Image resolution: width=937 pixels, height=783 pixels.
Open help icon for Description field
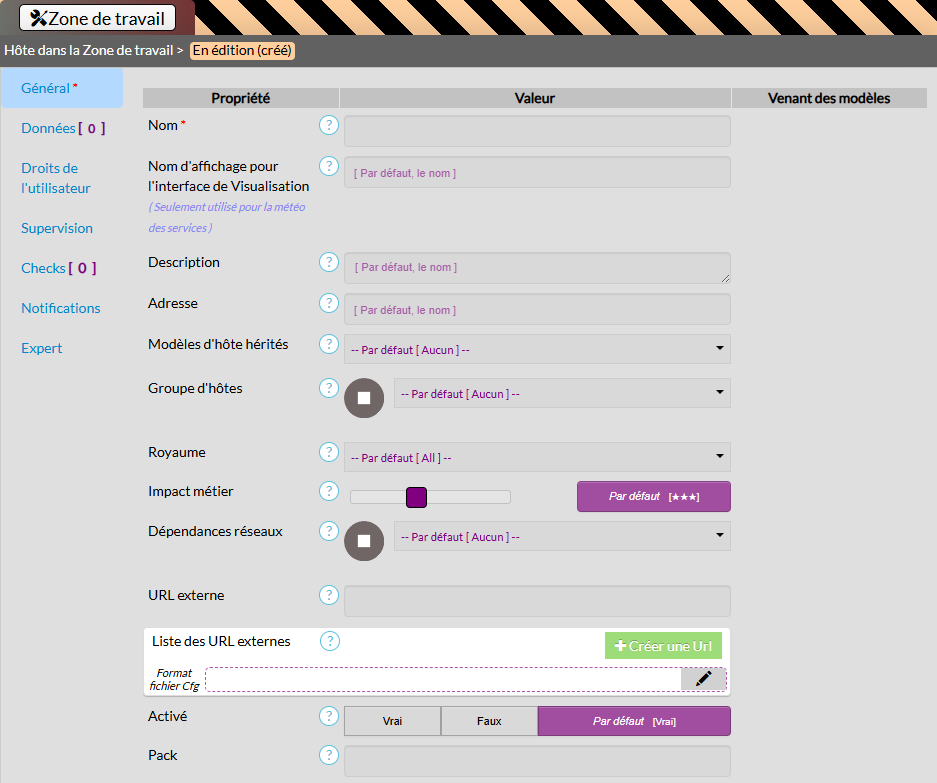(x=328, y=262)
